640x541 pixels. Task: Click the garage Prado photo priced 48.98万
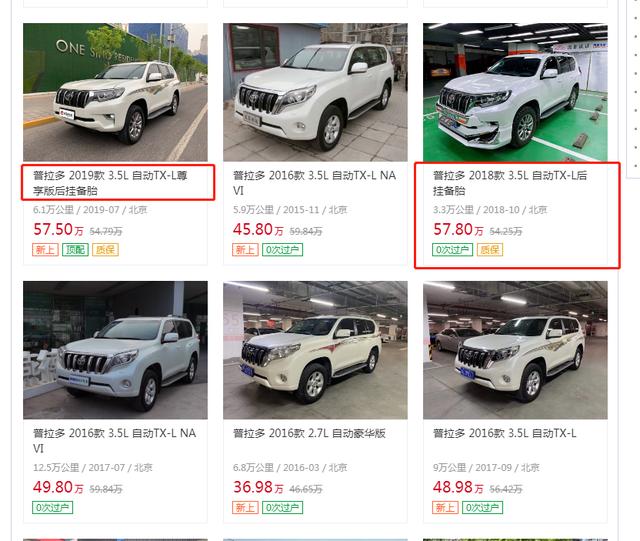[515, 350]
